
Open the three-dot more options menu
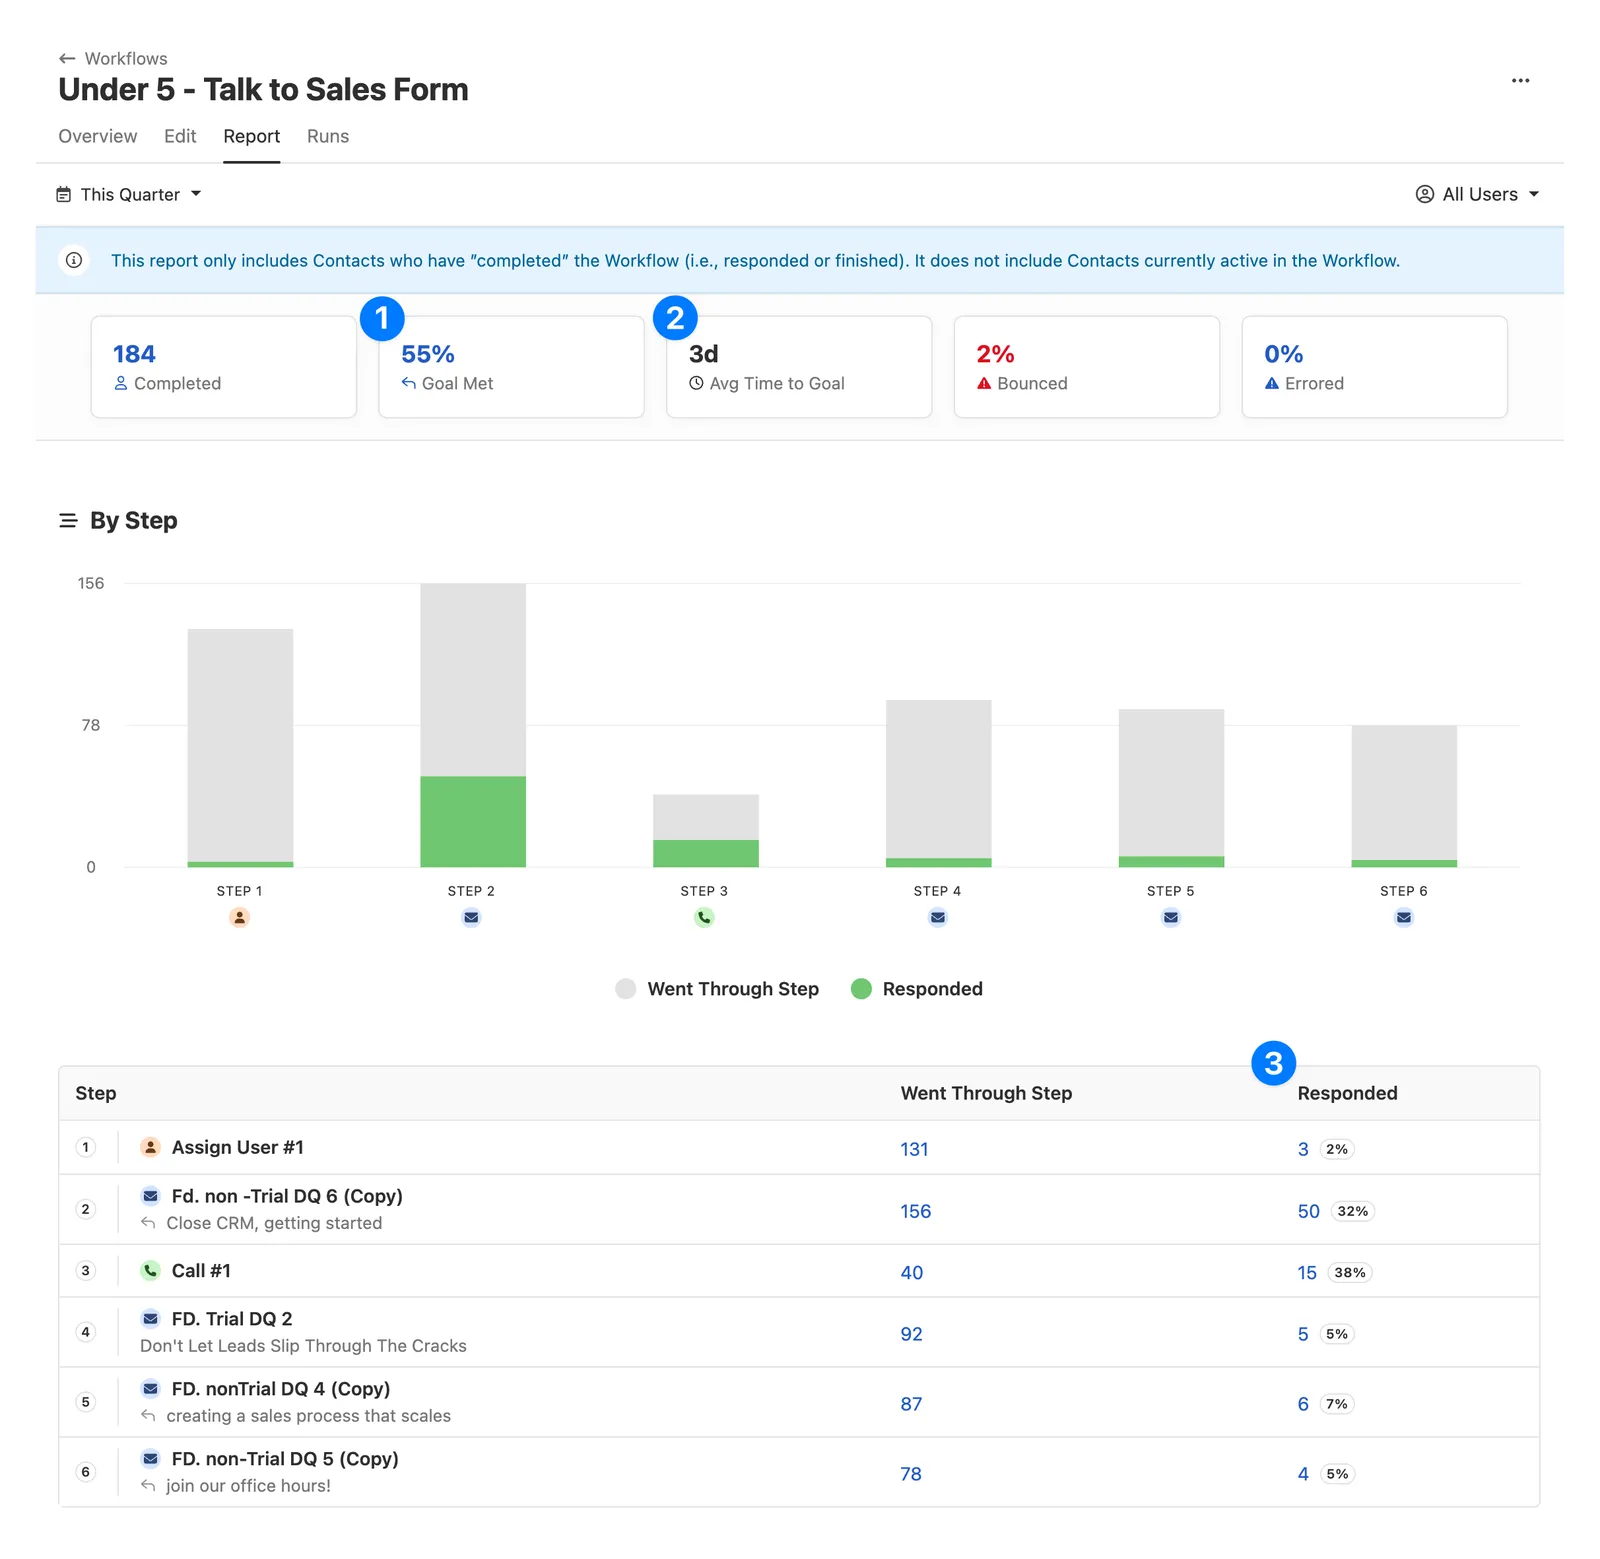(x=1520, y=81)
